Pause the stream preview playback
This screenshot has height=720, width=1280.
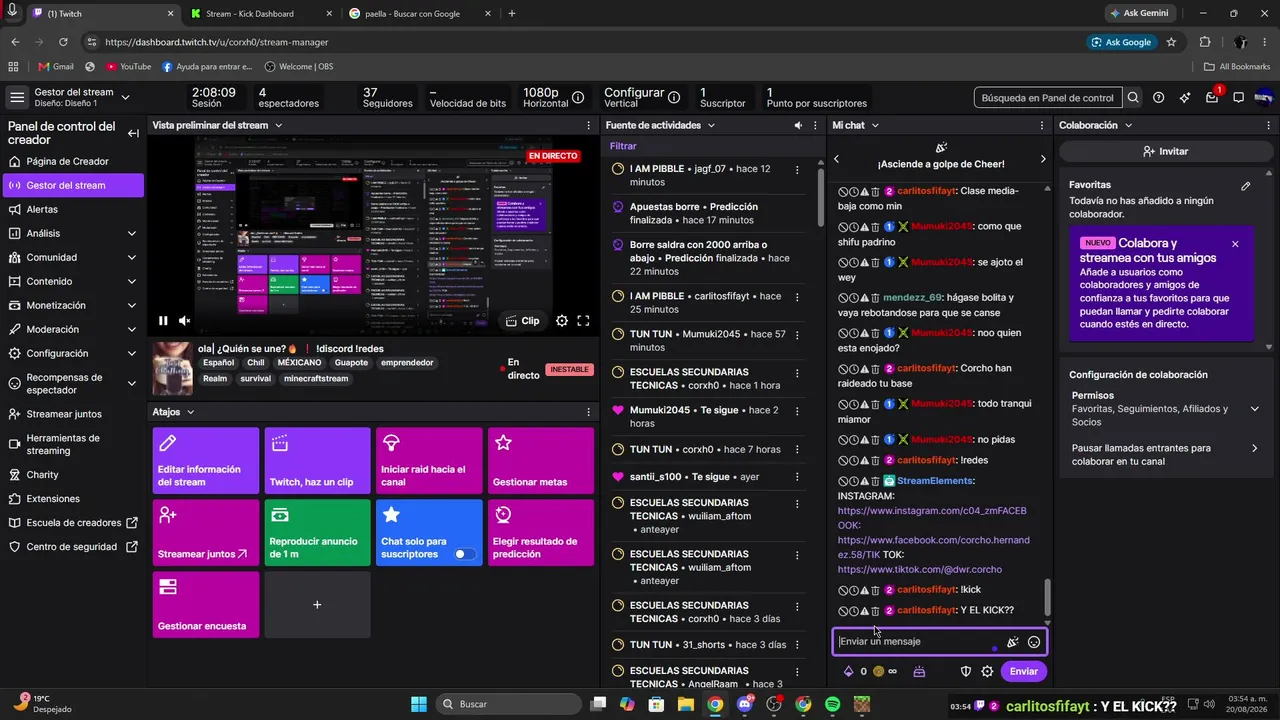(x=163, y=321)
